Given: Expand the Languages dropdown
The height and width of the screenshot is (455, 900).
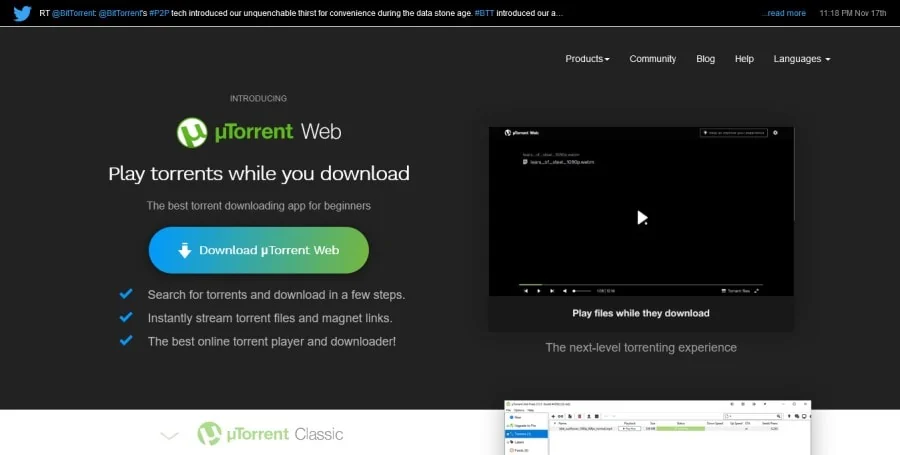Looking at the screenshot, I should [x=802, y=59].
